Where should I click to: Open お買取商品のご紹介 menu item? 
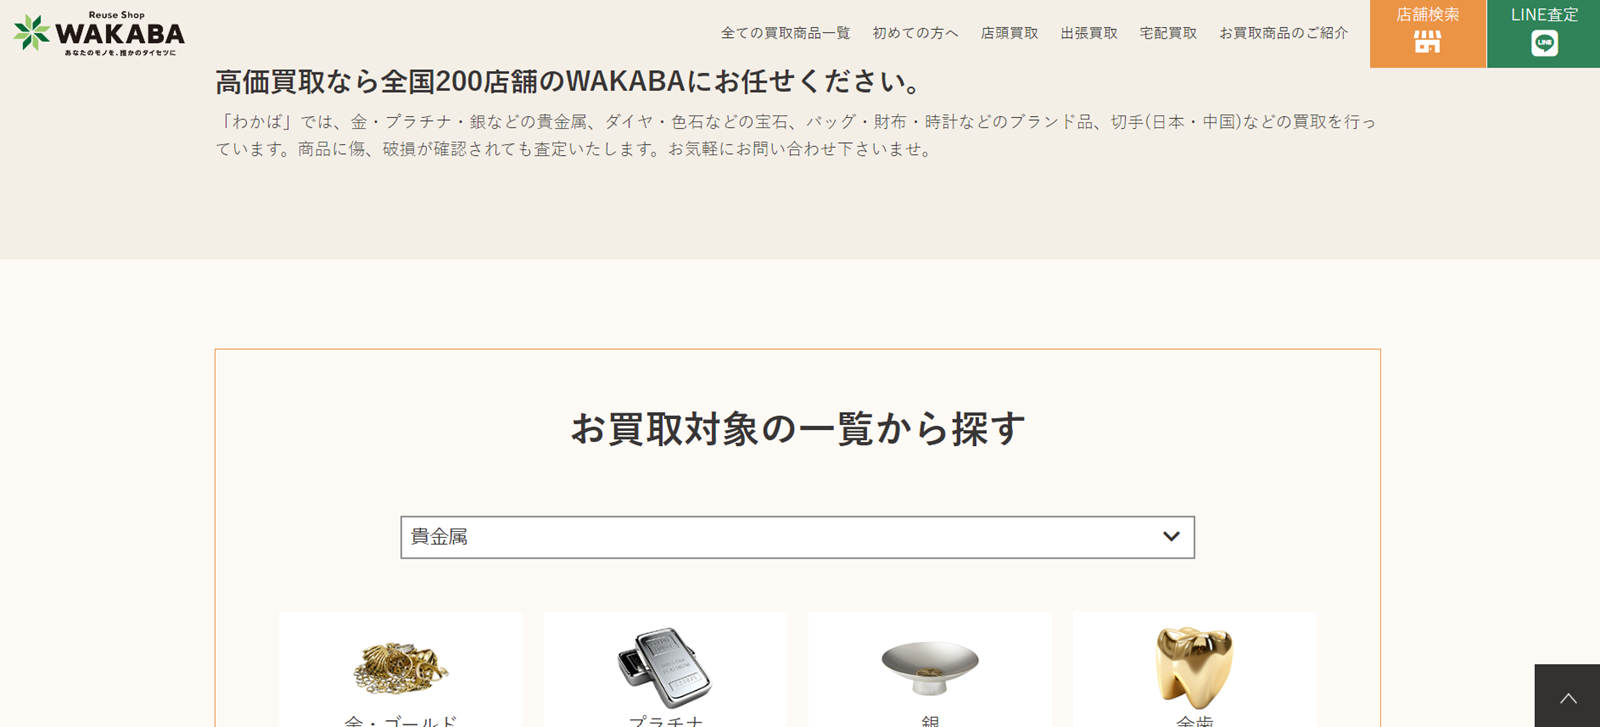[x=1283, y=33]
